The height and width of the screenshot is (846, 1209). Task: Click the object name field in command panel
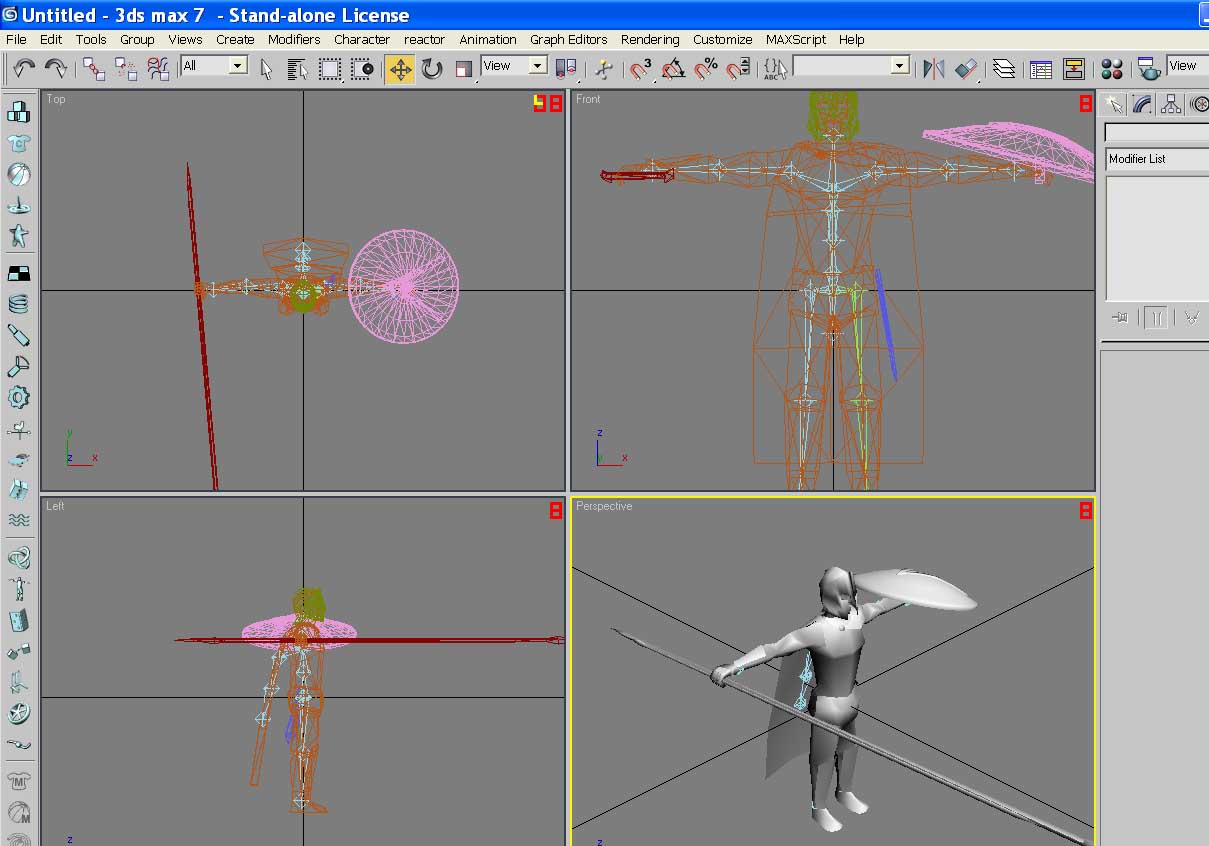coord(1157,133)
